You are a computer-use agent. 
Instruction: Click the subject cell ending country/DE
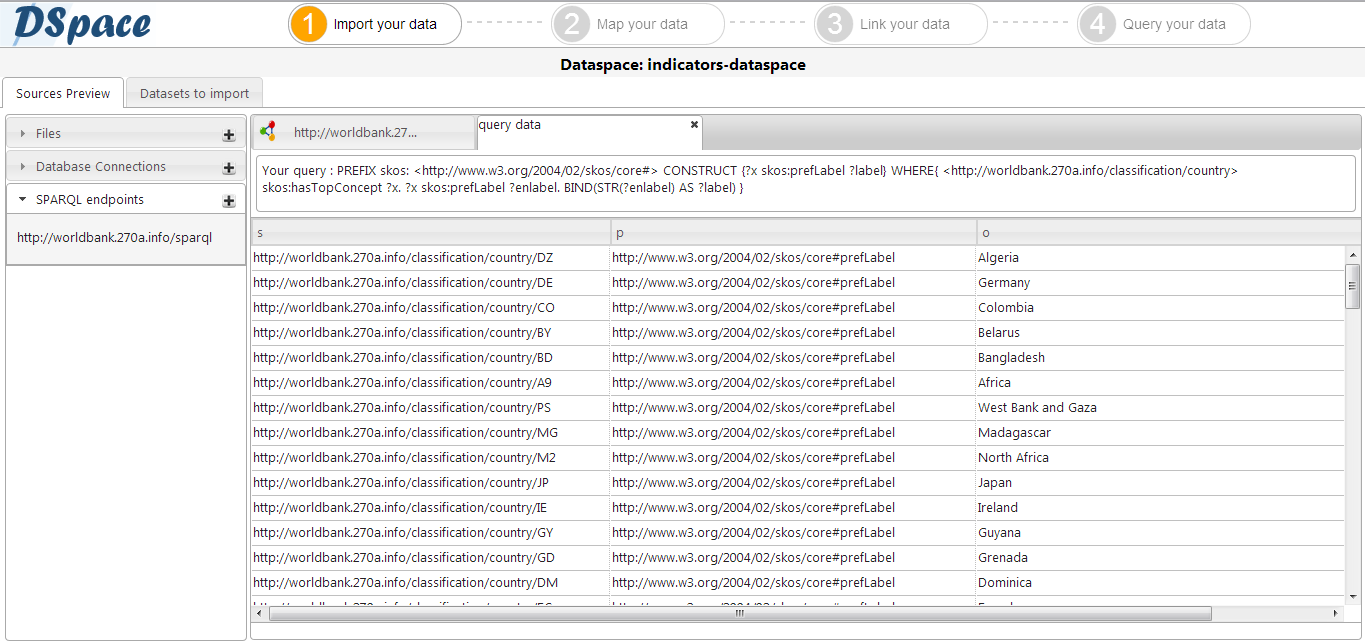[430, 283]
